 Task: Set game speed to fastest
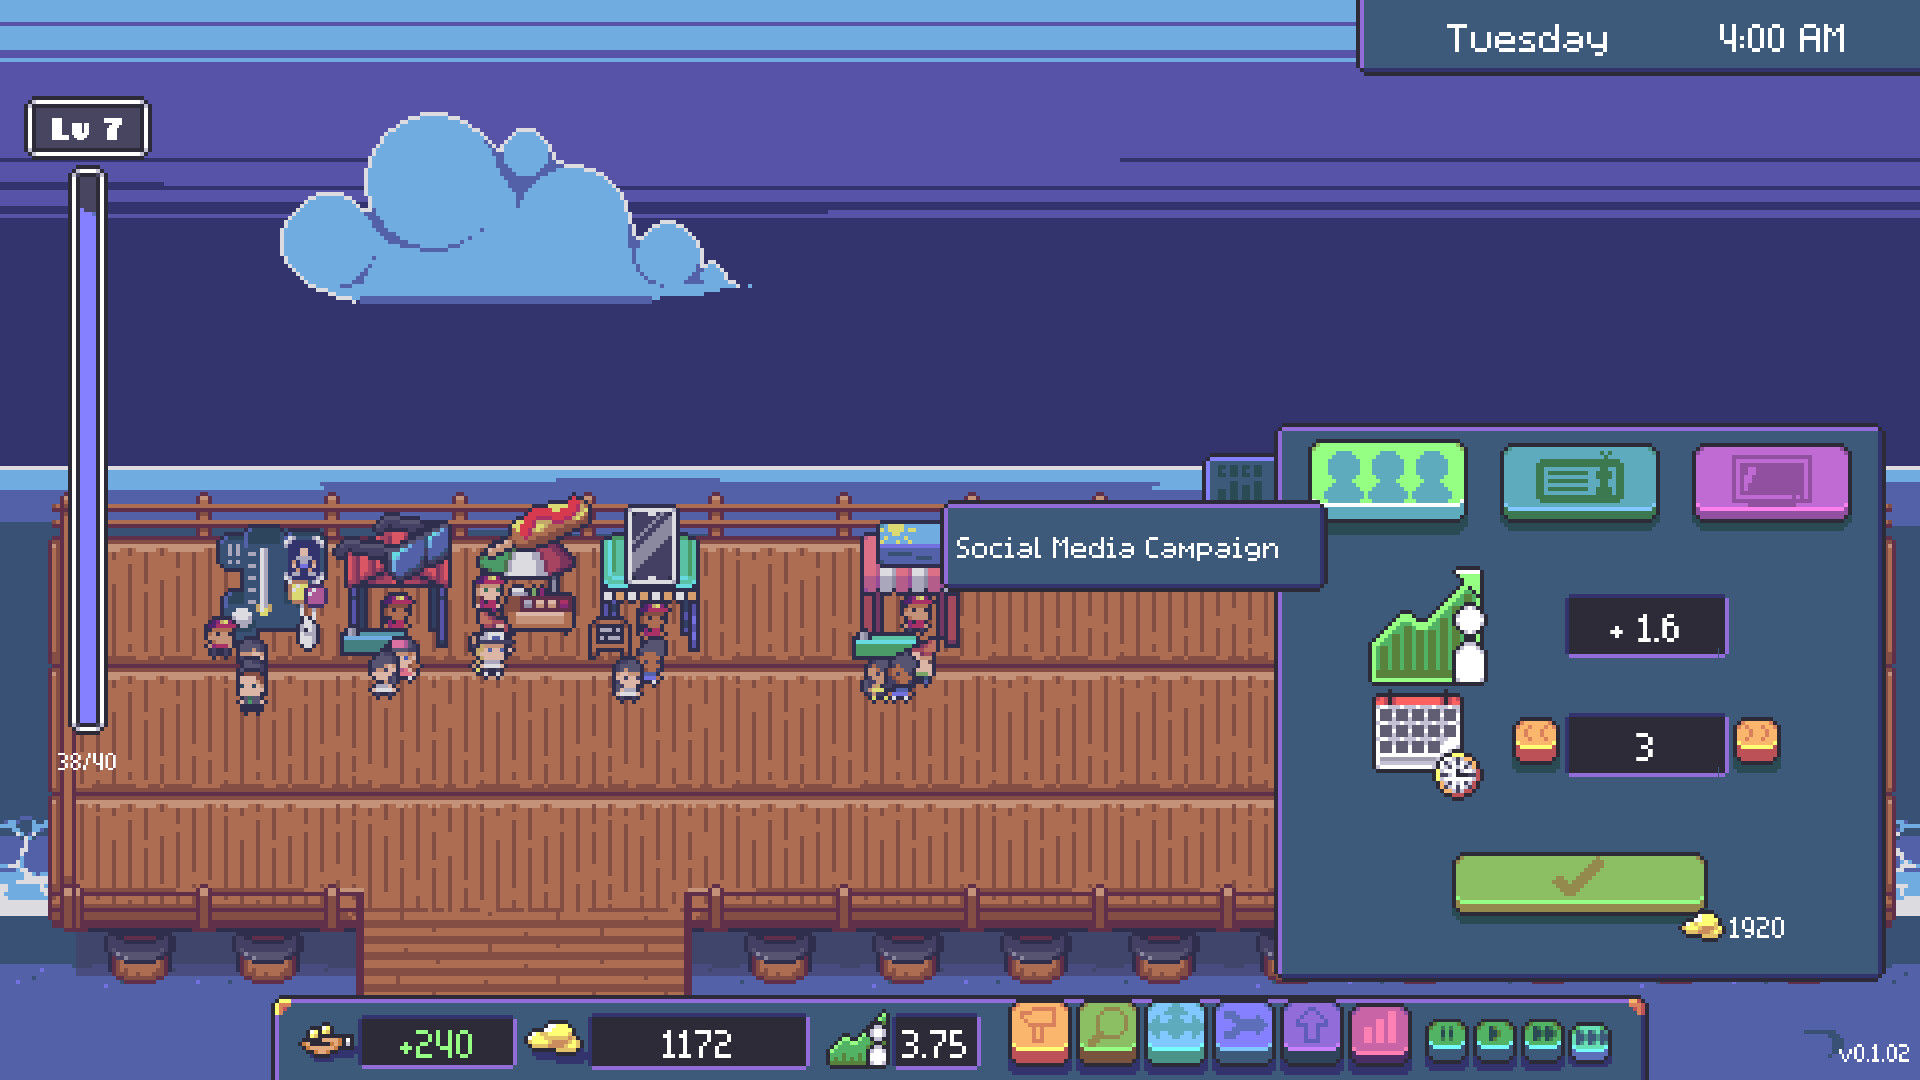click(1591, 1040)
